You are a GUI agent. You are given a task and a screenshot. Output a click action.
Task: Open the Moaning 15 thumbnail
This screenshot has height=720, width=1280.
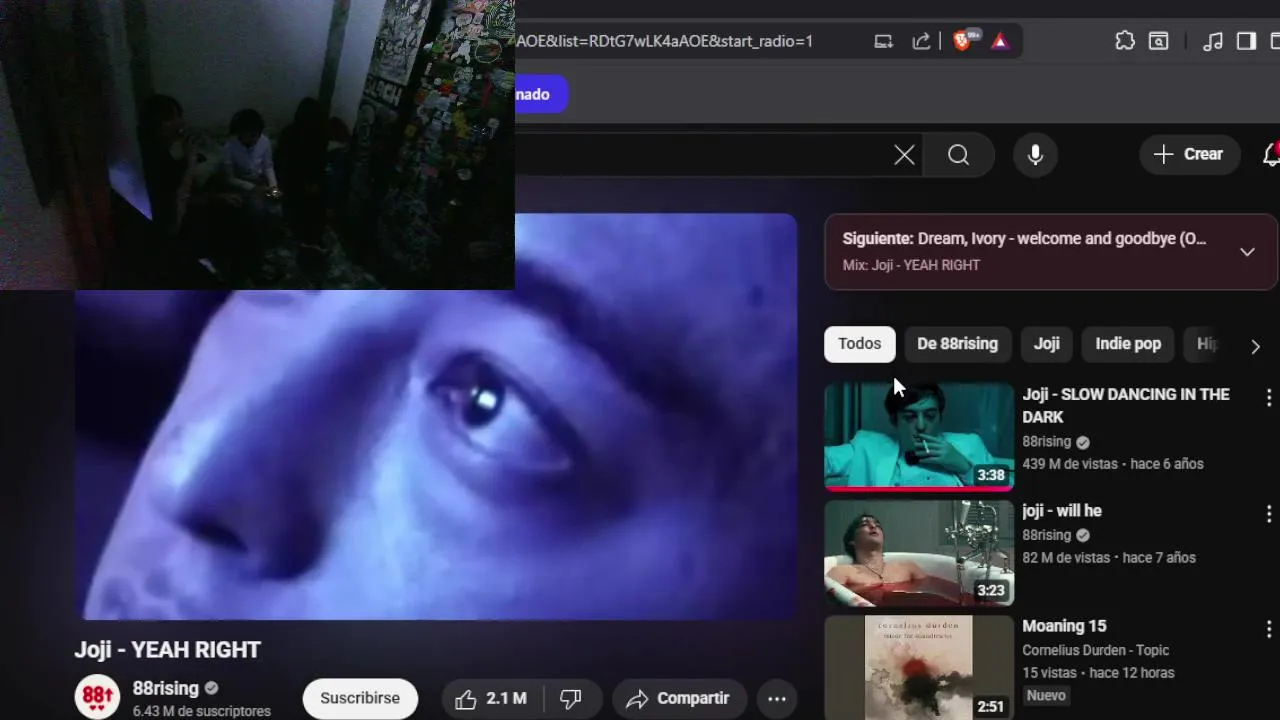click(919, 668)
